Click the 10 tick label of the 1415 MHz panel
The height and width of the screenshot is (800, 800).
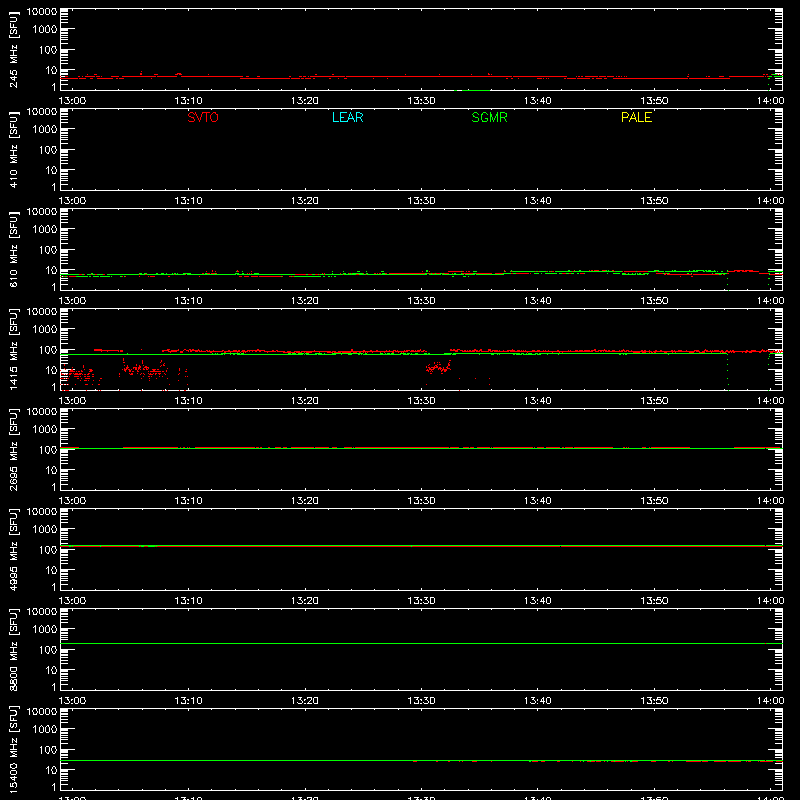pos(51,370)
